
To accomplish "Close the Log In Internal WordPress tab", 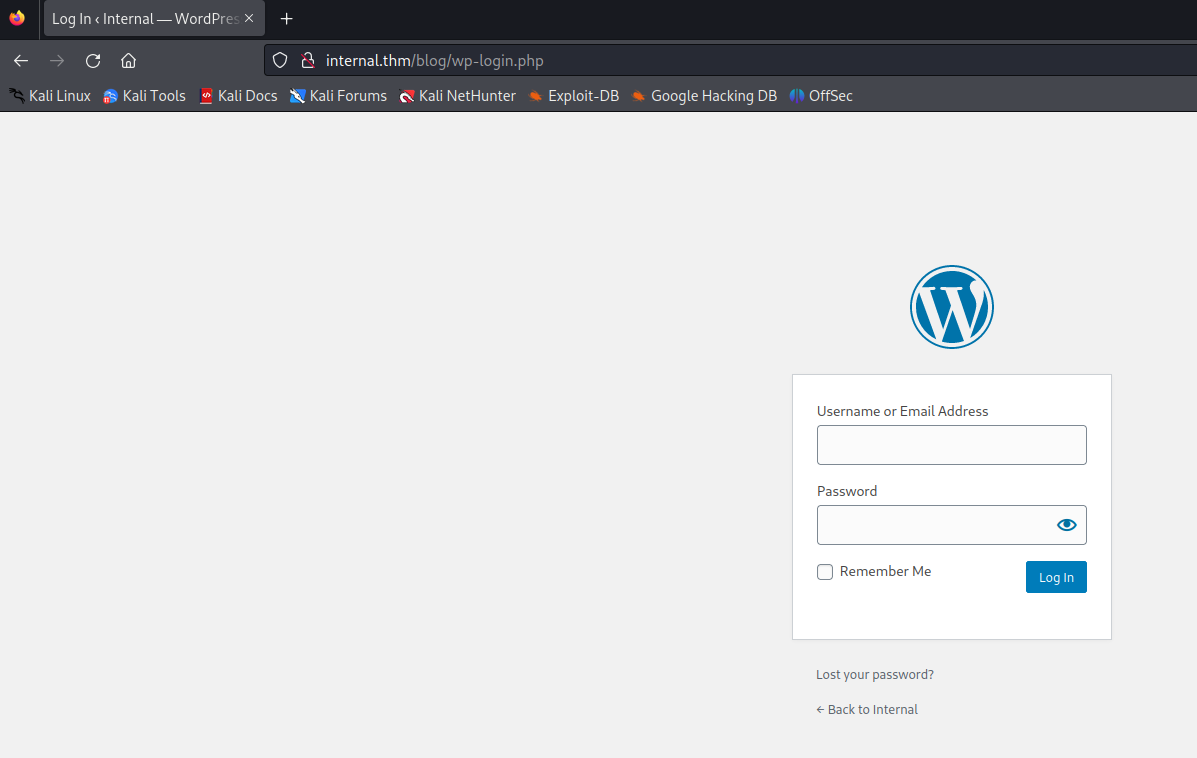I will pyautogui.click(x=249, y=18).
